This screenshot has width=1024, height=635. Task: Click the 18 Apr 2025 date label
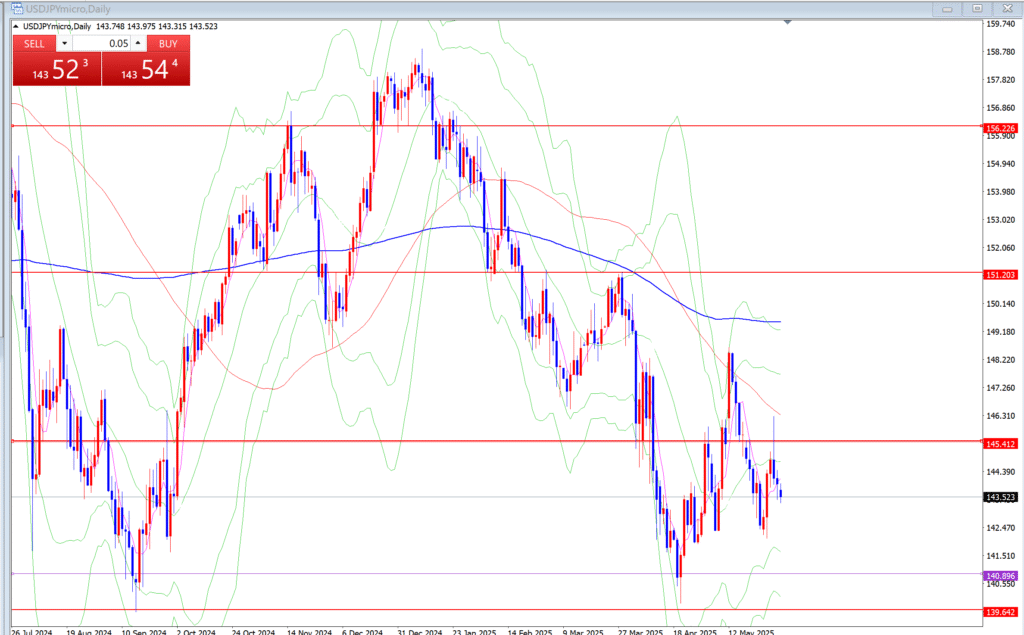(x=695, y=632)
